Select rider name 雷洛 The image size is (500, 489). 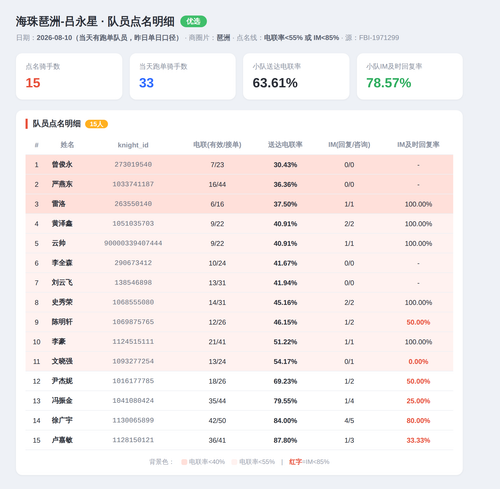59,204
